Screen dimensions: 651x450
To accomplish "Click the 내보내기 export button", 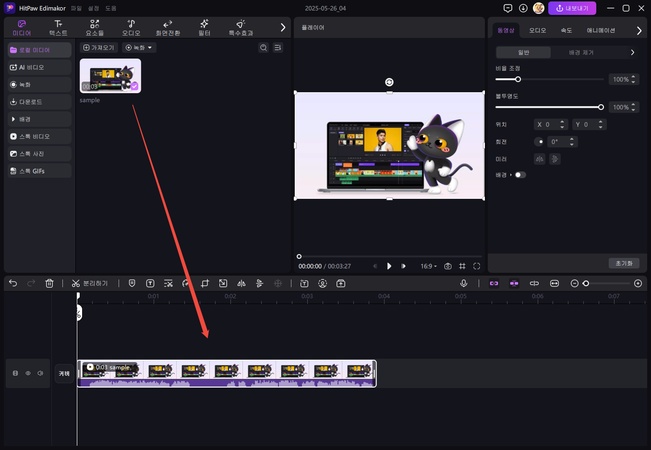I will point(573,8).
